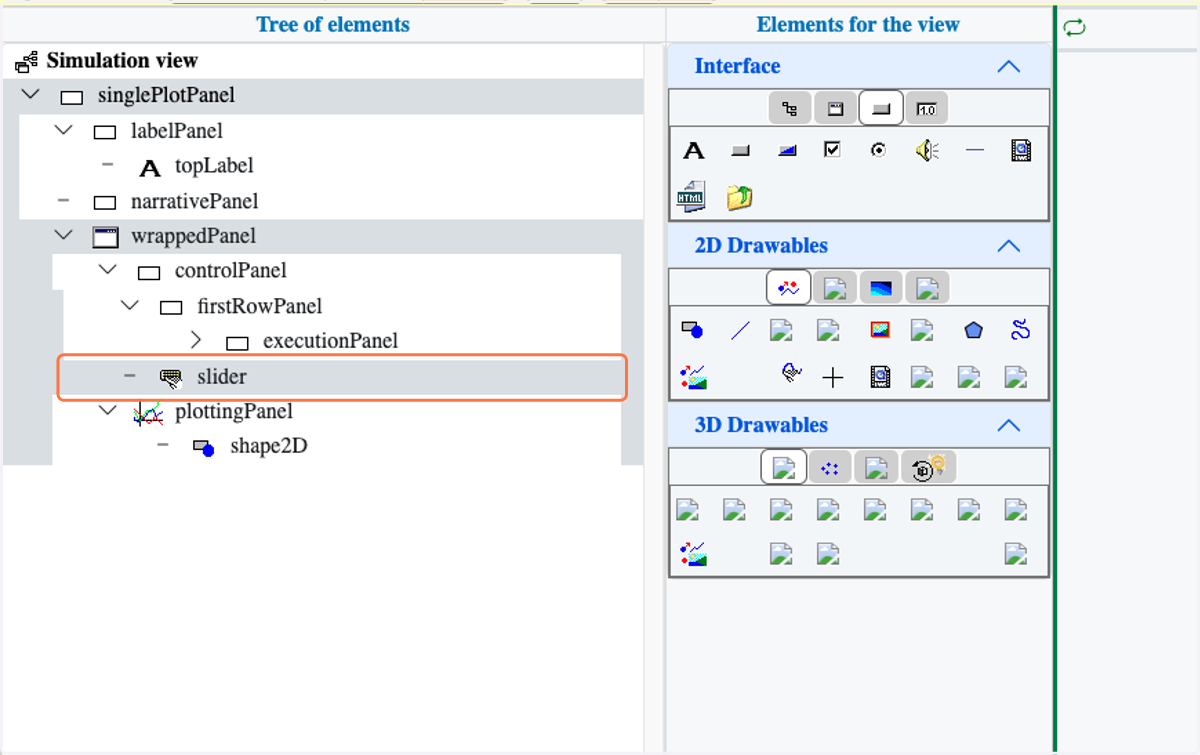Choose the black cross drawable icon

pyautogui.click(x=833, y=377)
